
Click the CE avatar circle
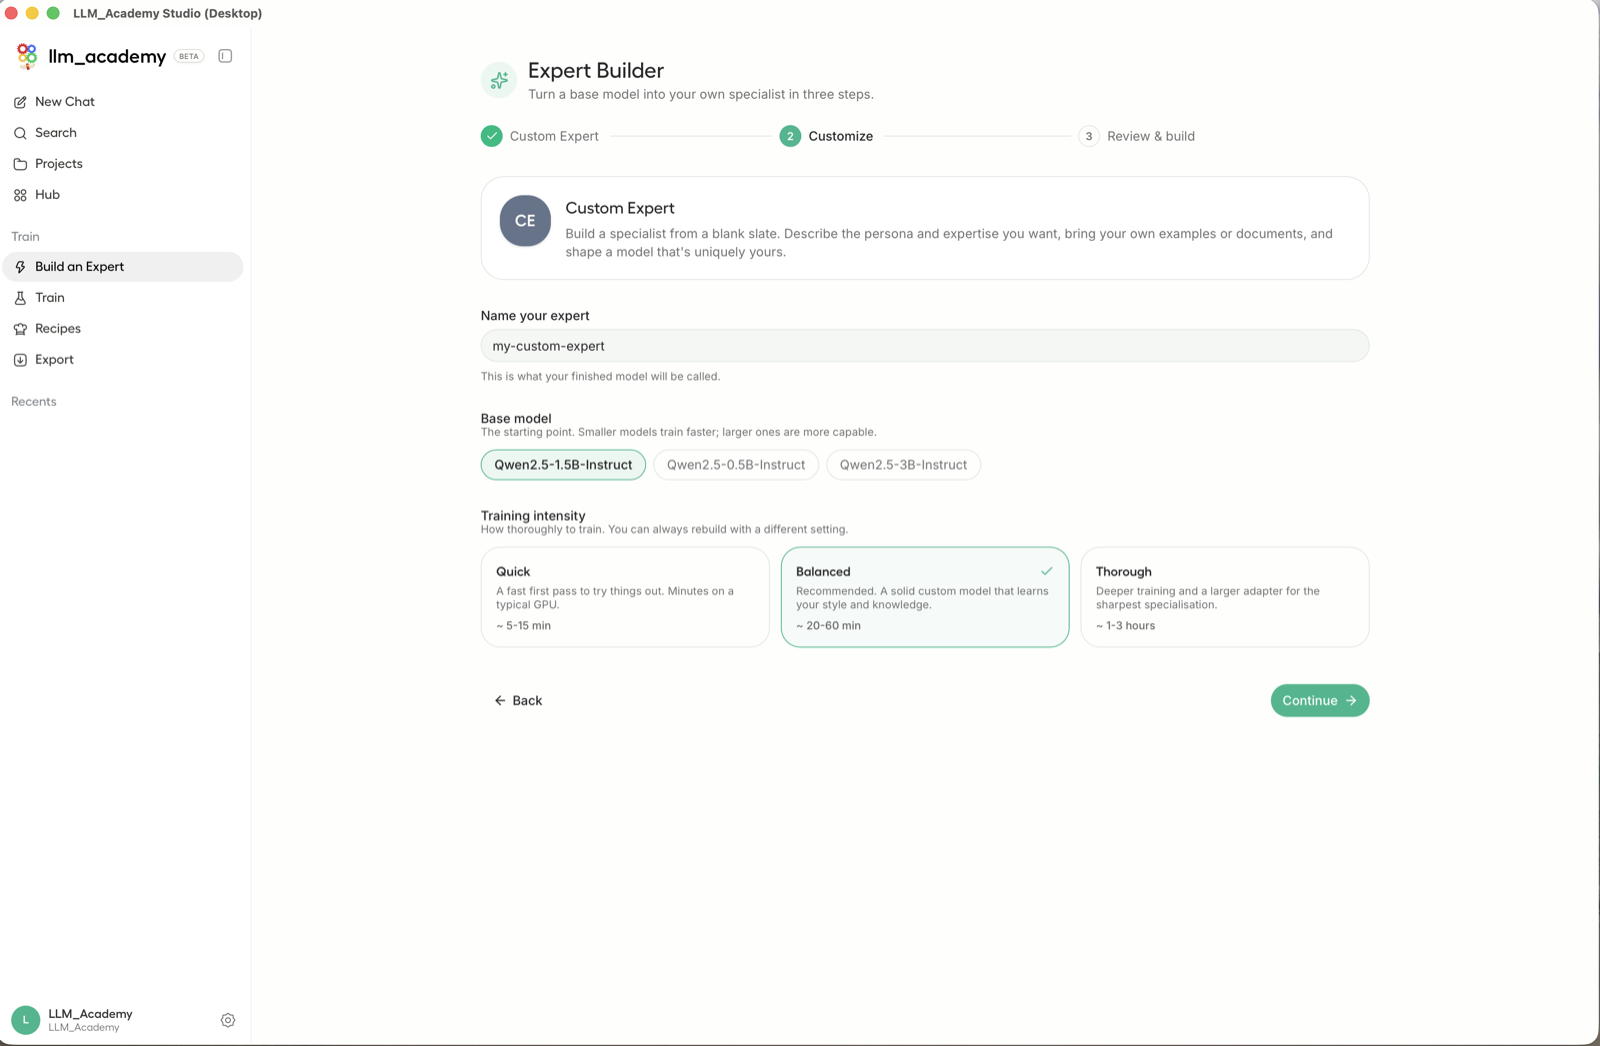click(x=525, y=221)
